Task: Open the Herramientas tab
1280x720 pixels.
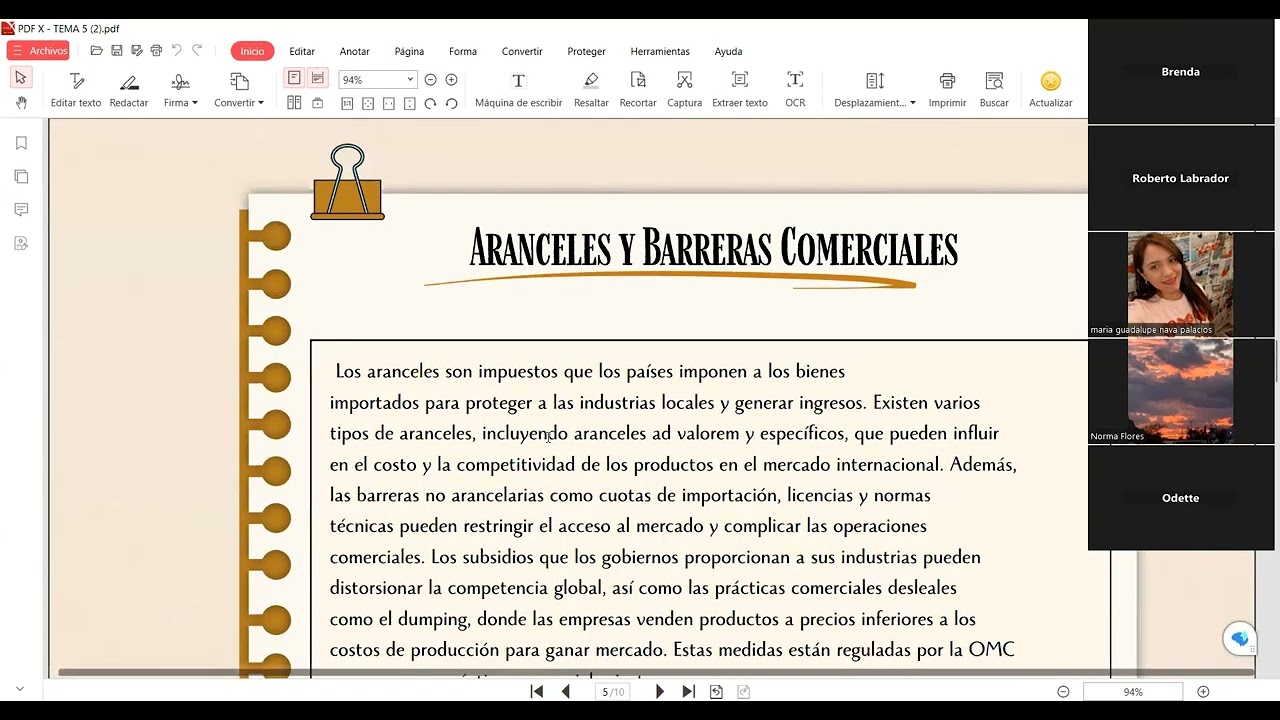Action: pyautogui.click(x=660, y=51)
